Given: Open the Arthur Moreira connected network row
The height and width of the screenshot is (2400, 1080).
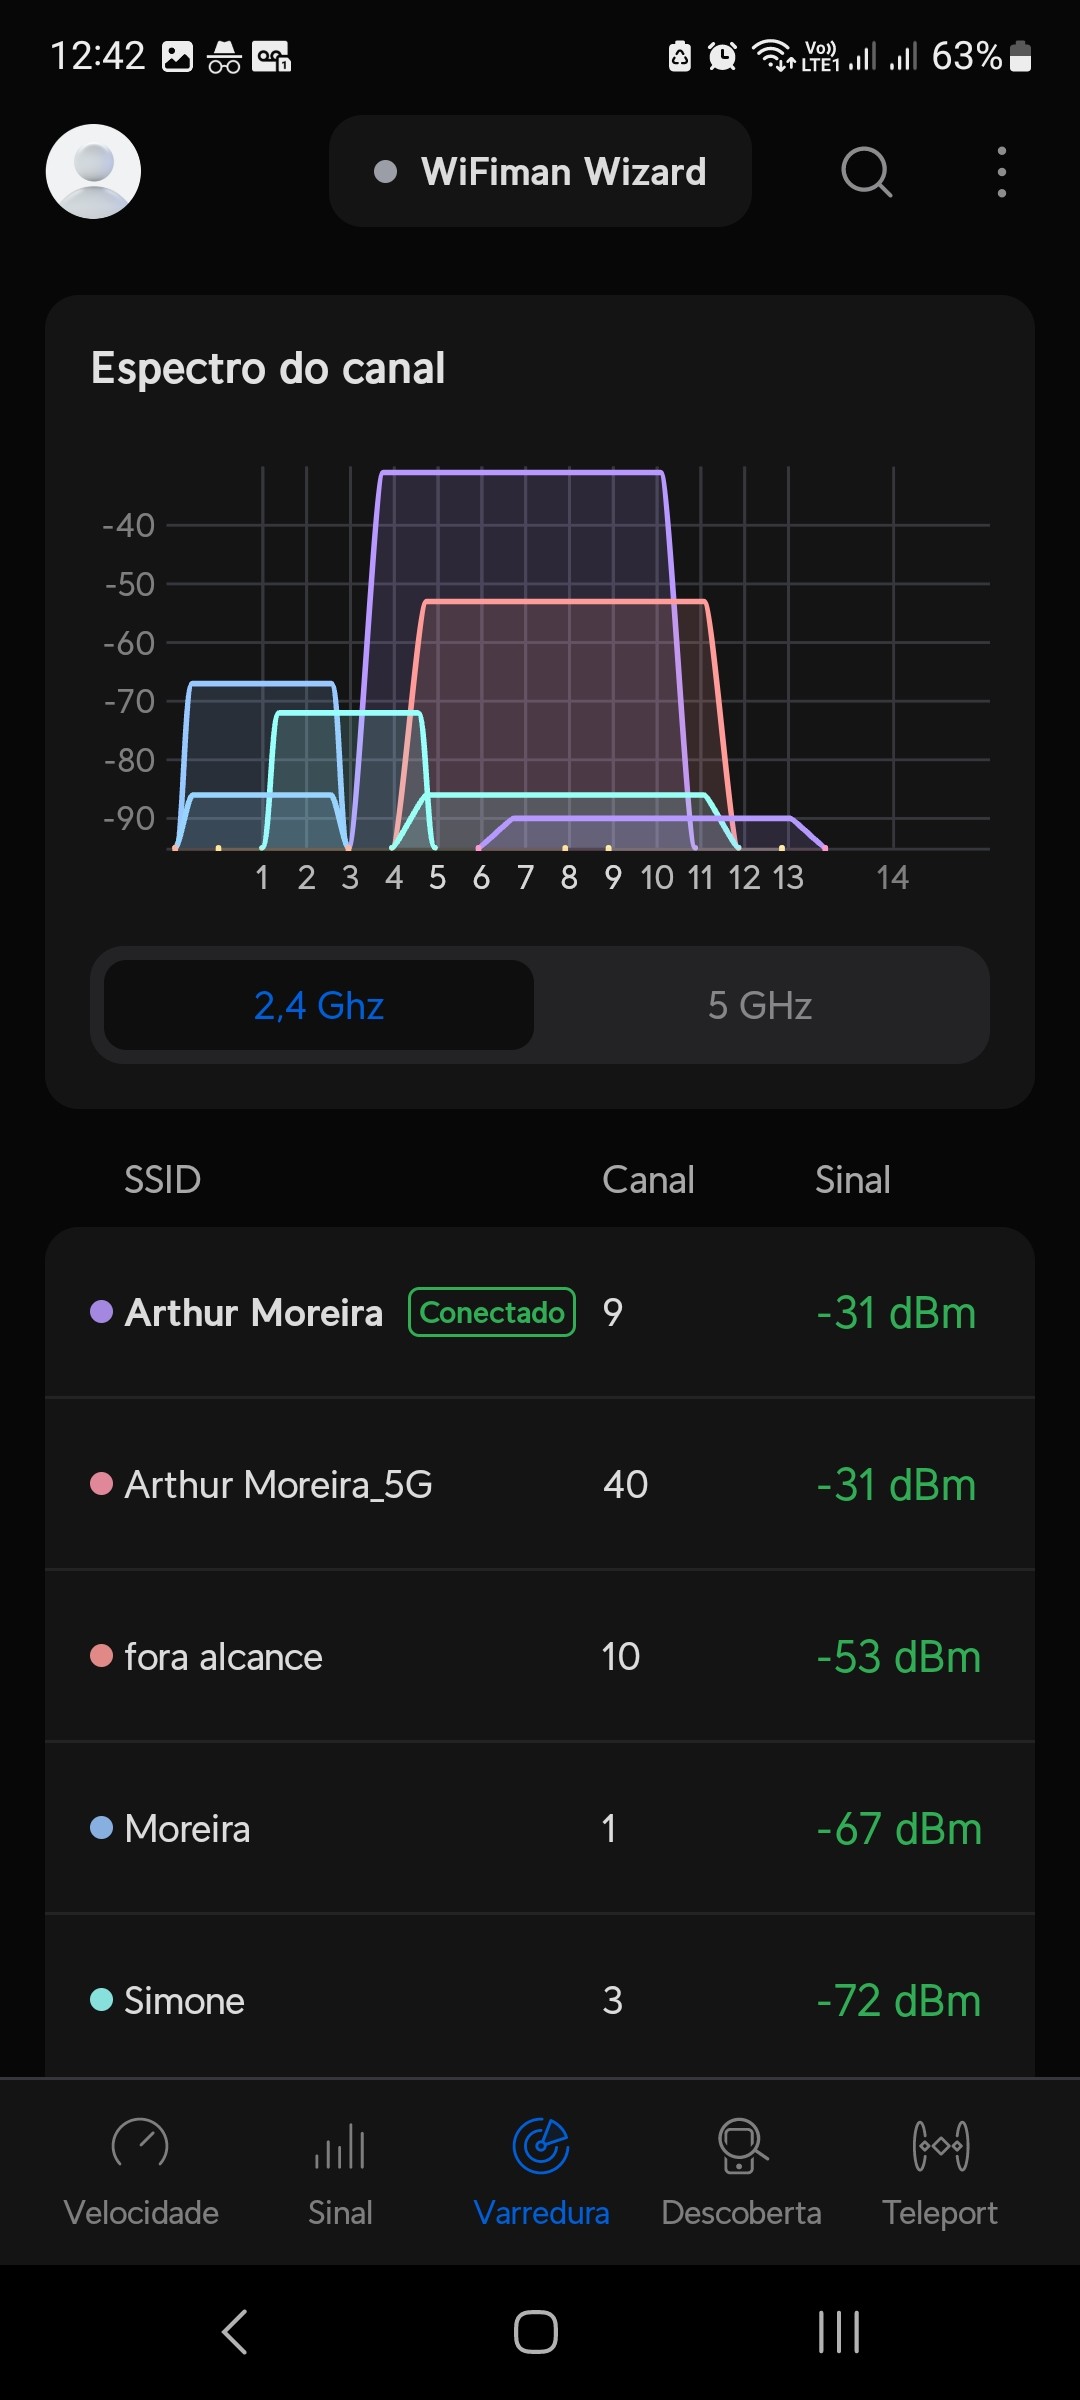Looking at the screenshot, I should tap(540, 1312).
